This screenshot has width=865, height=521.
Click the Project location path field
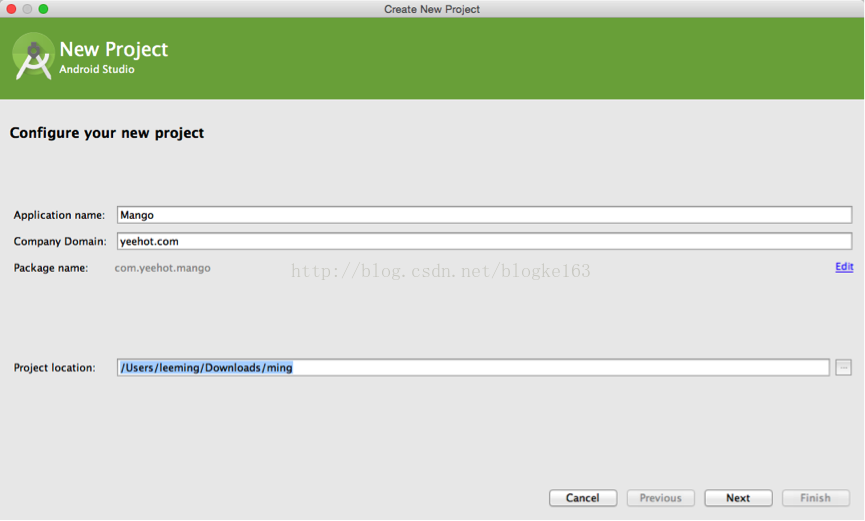[473, 368]
